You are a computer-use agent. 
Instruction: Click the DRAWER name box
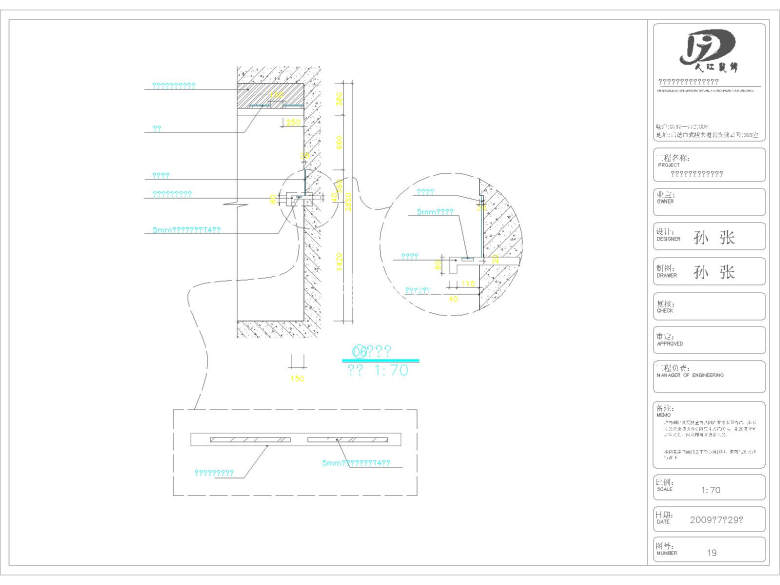coord(710,272)
